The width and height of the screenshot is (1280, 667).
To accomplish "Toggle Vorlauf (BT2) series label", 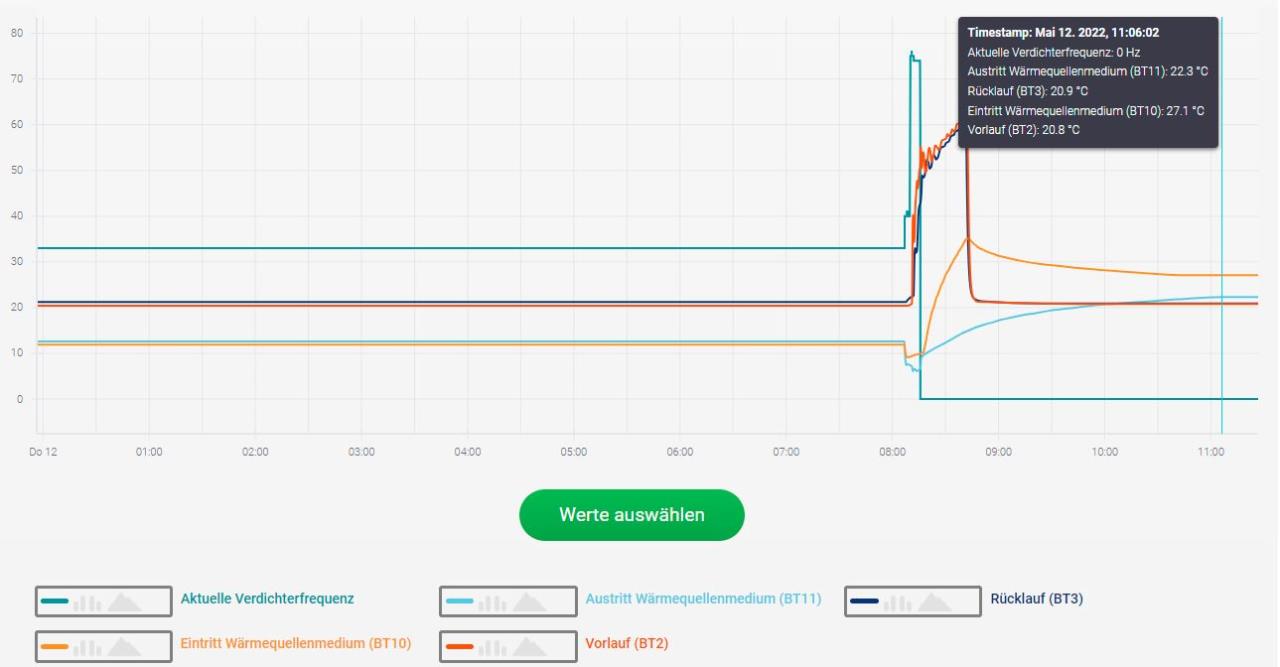I will [x=627, y=643].
